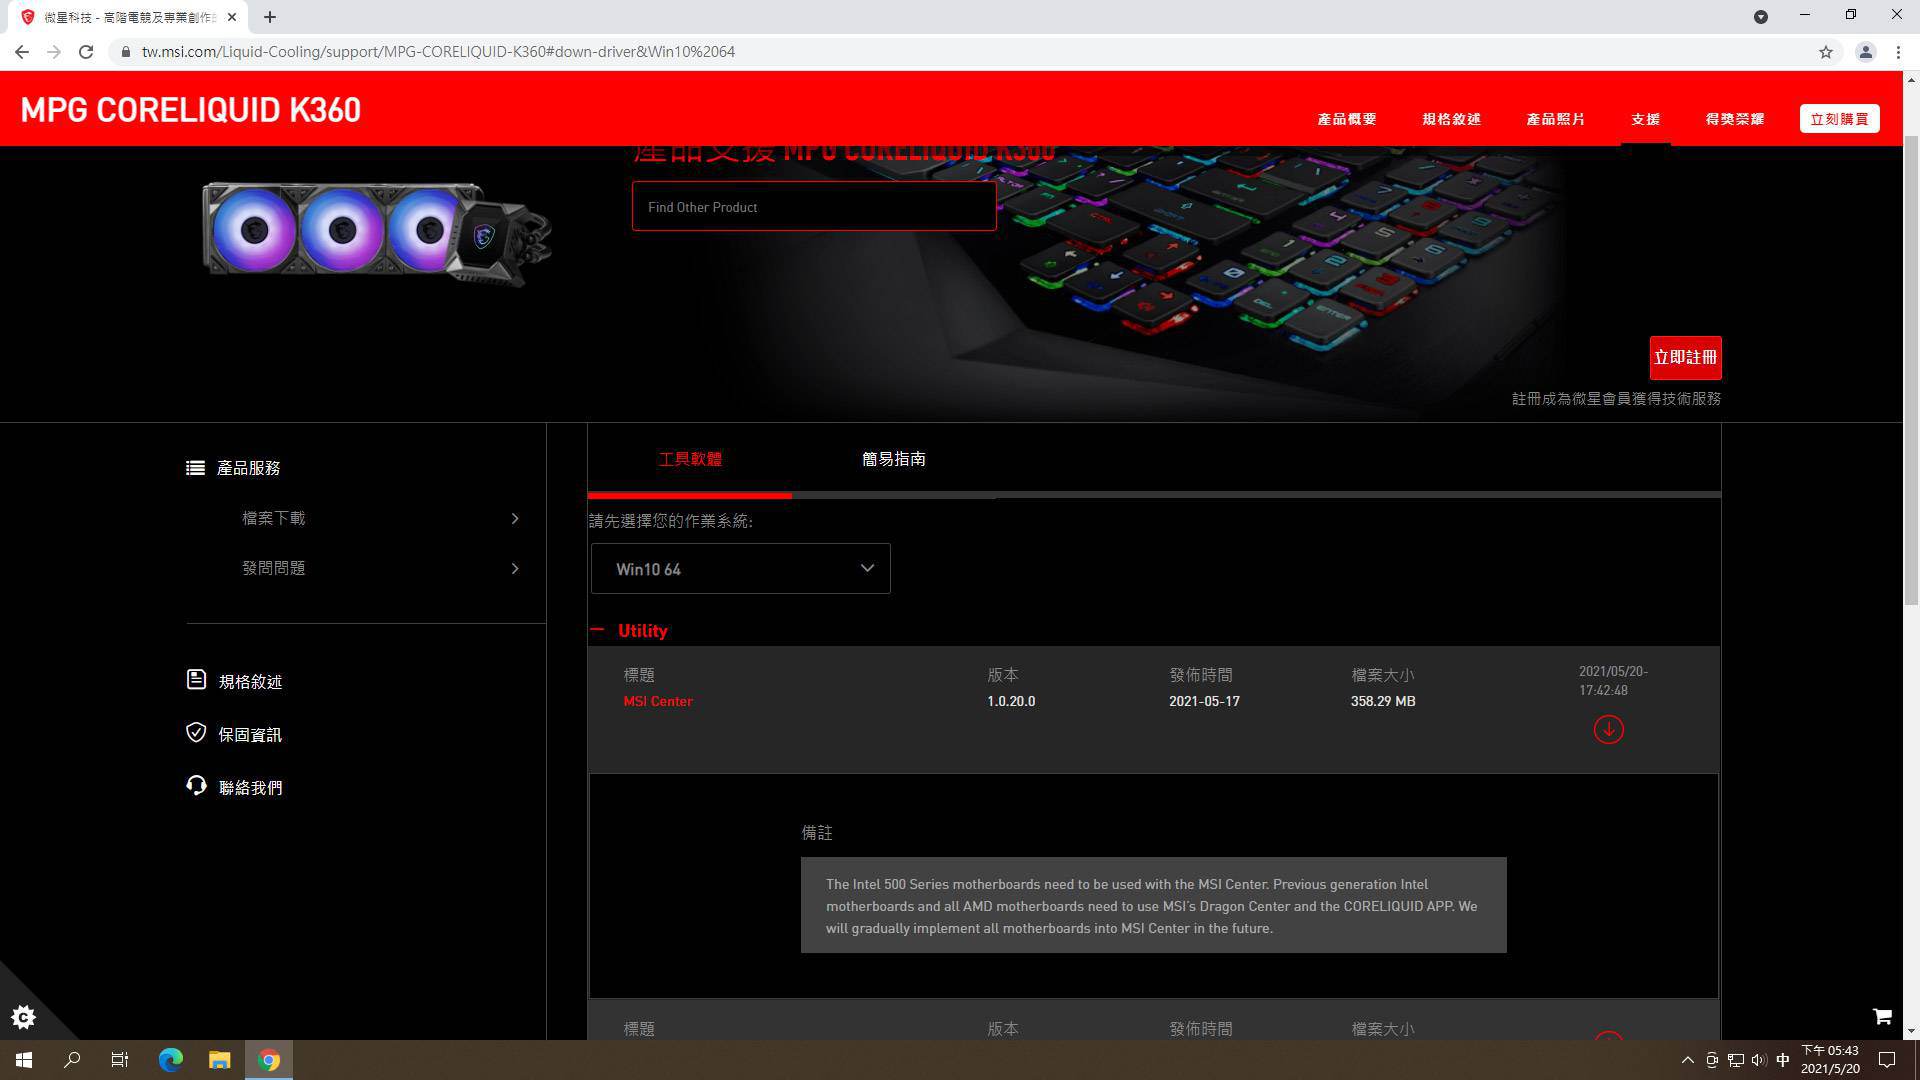Click the 立刻購買 button

[1838, 119]
